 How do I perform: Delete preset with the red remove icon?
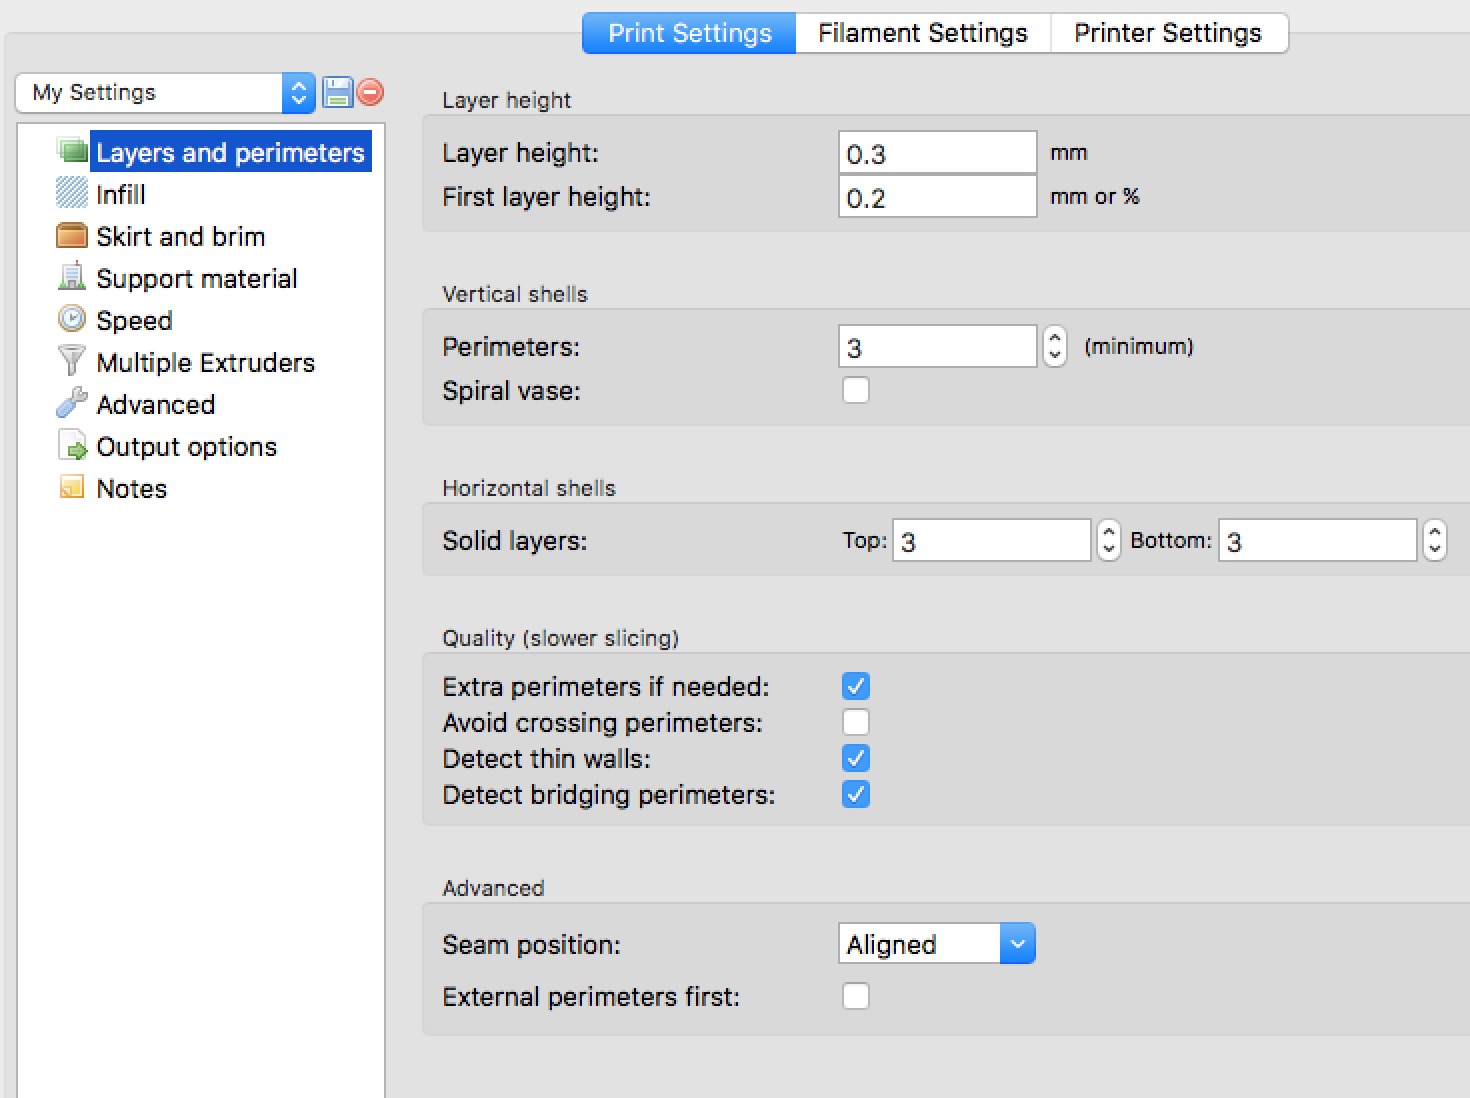(x=370, y=92)
